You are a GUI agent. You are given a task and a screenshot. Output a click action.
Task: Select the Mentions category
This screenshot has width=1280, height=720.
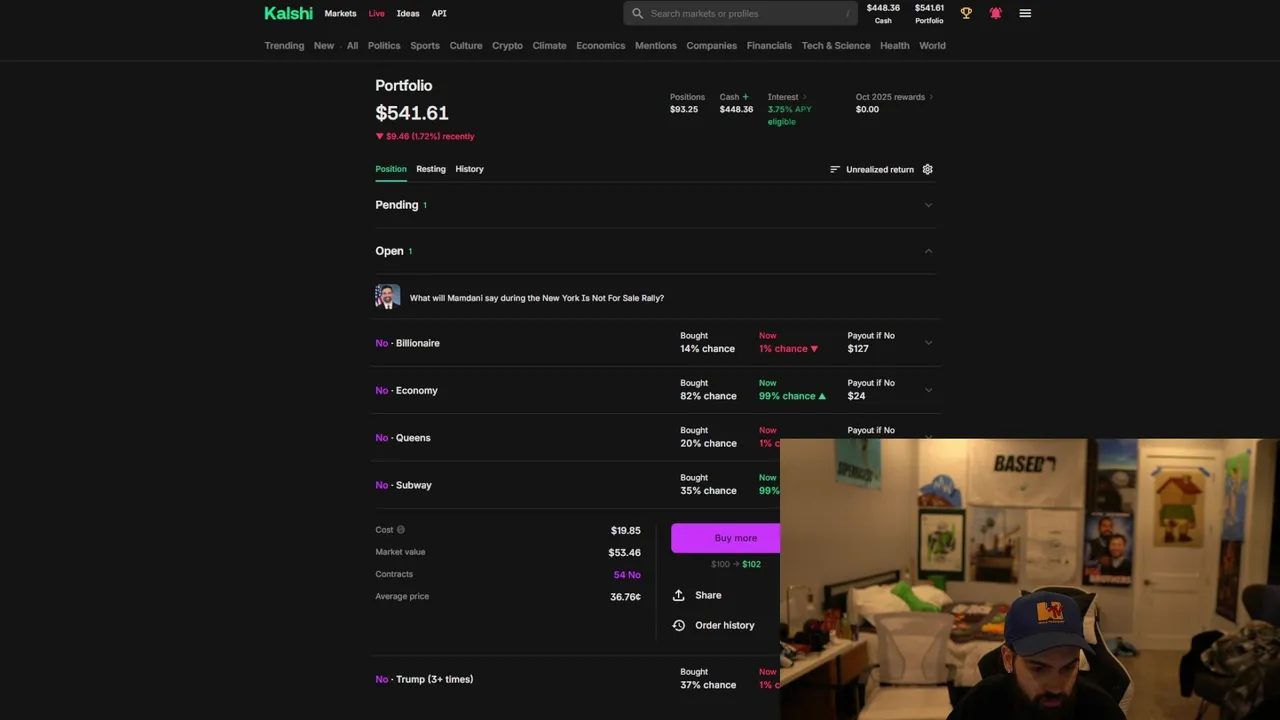pos(656,45)
